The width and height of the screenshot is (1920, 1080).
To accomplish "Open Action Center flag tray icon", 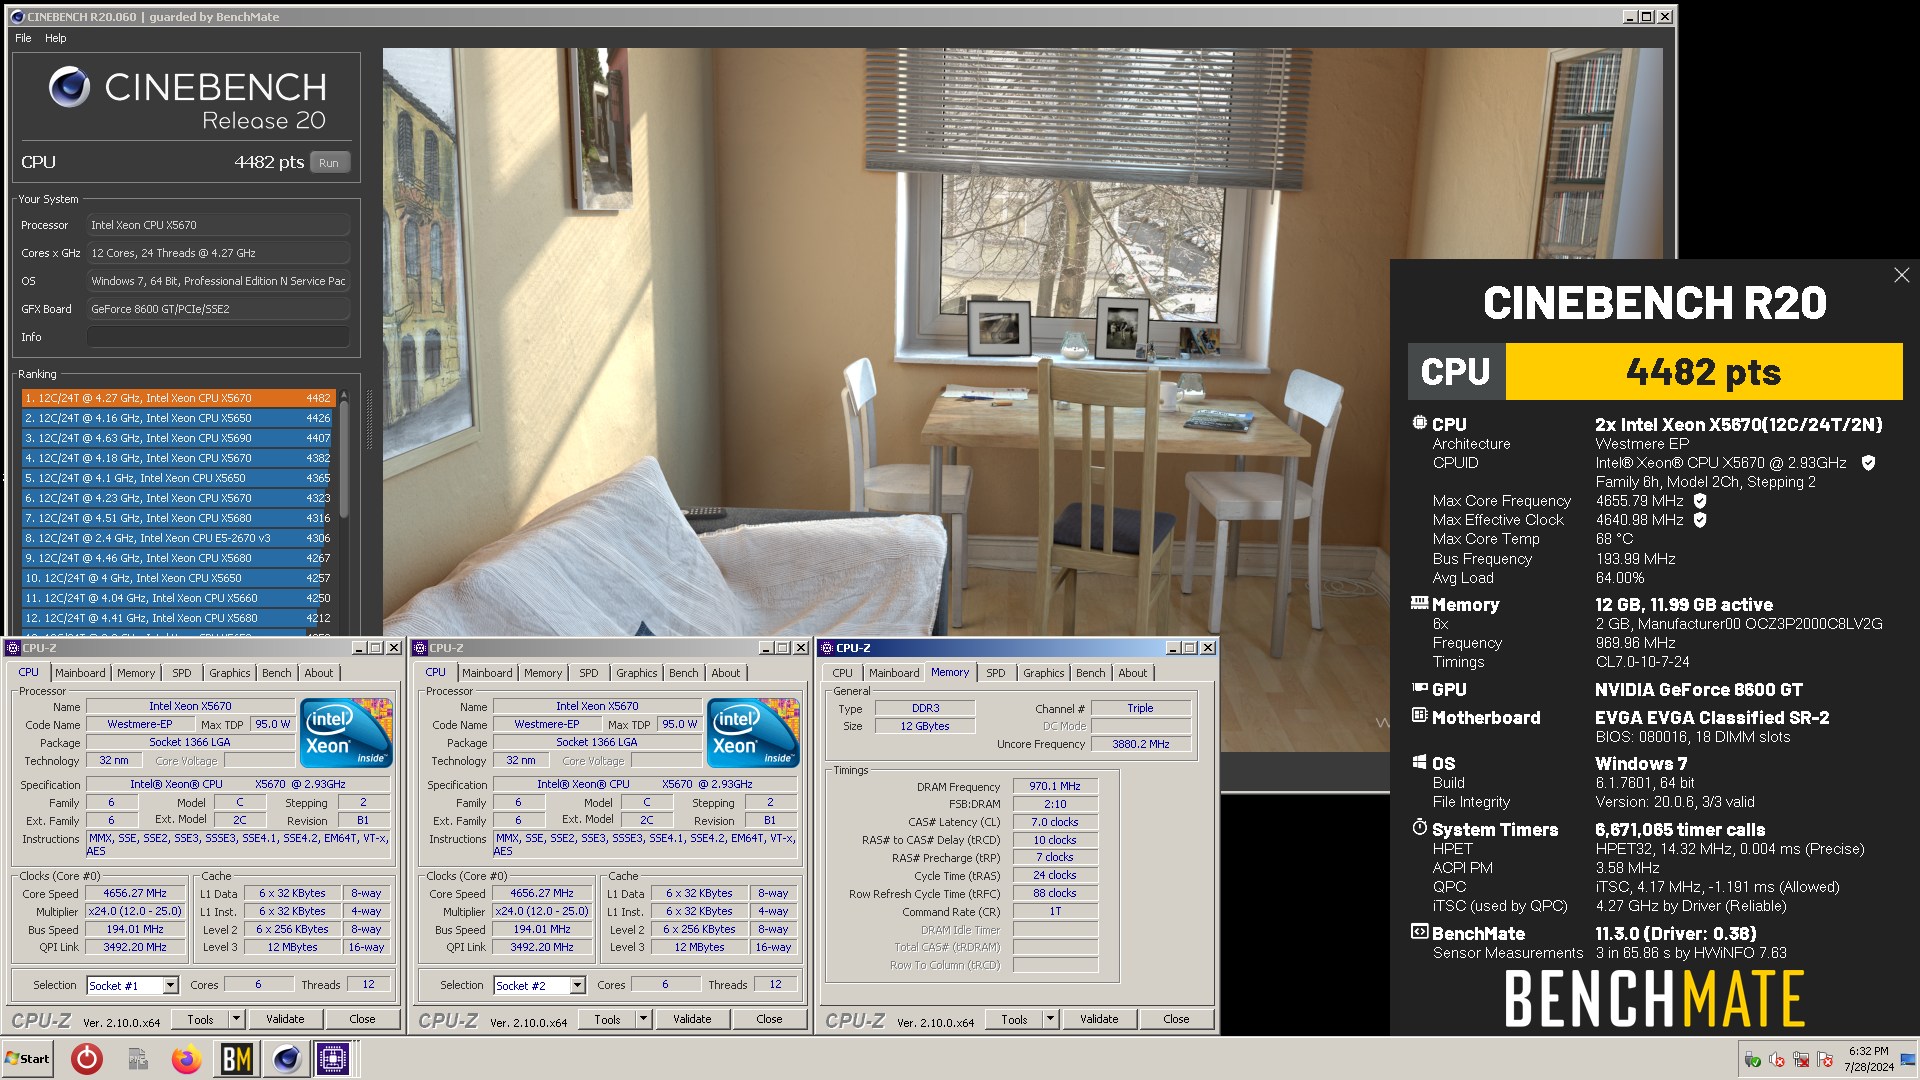I will point(1826,1060).
